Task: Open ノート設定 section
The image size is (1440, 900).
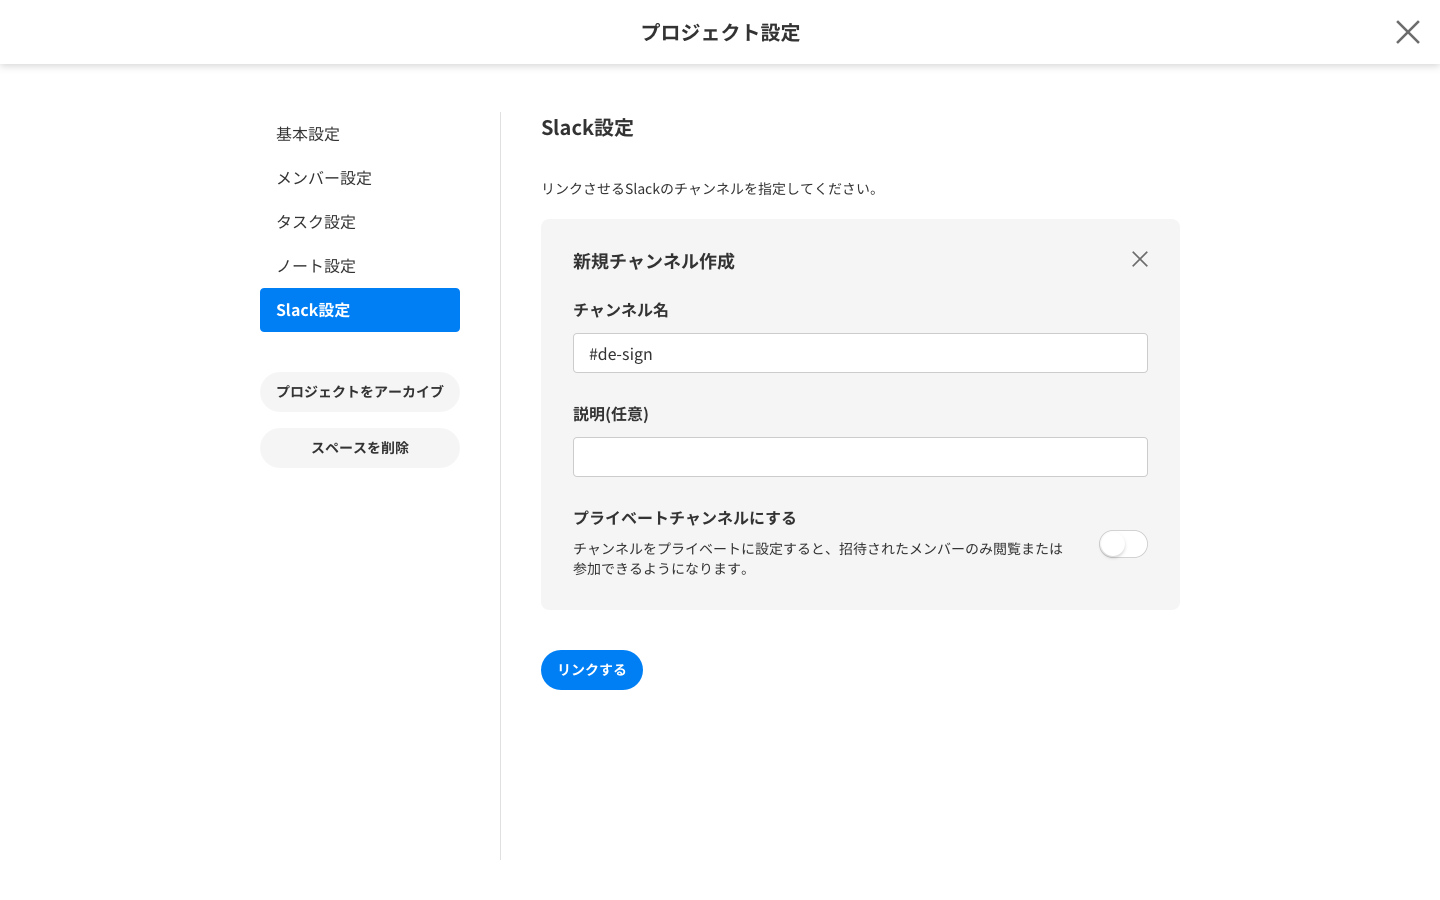Action: coord(360,266)
